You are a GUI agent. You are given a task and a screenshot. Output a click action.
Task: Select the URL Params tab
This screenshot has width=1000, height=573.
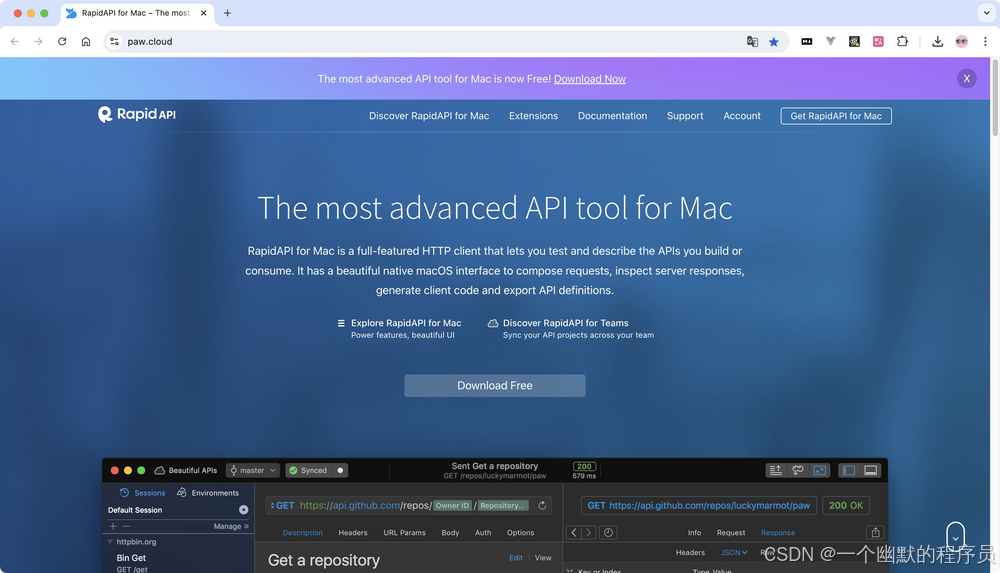(x=404, y=533)
